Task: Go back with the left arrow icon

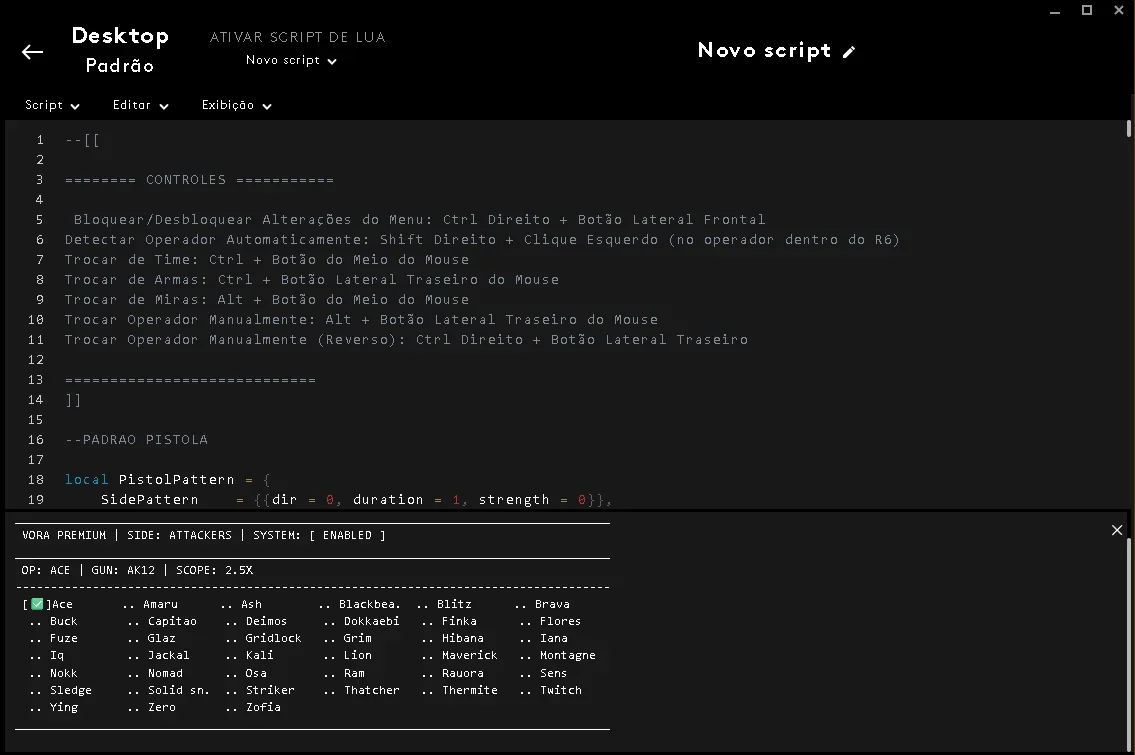Action: click(33, 52)
